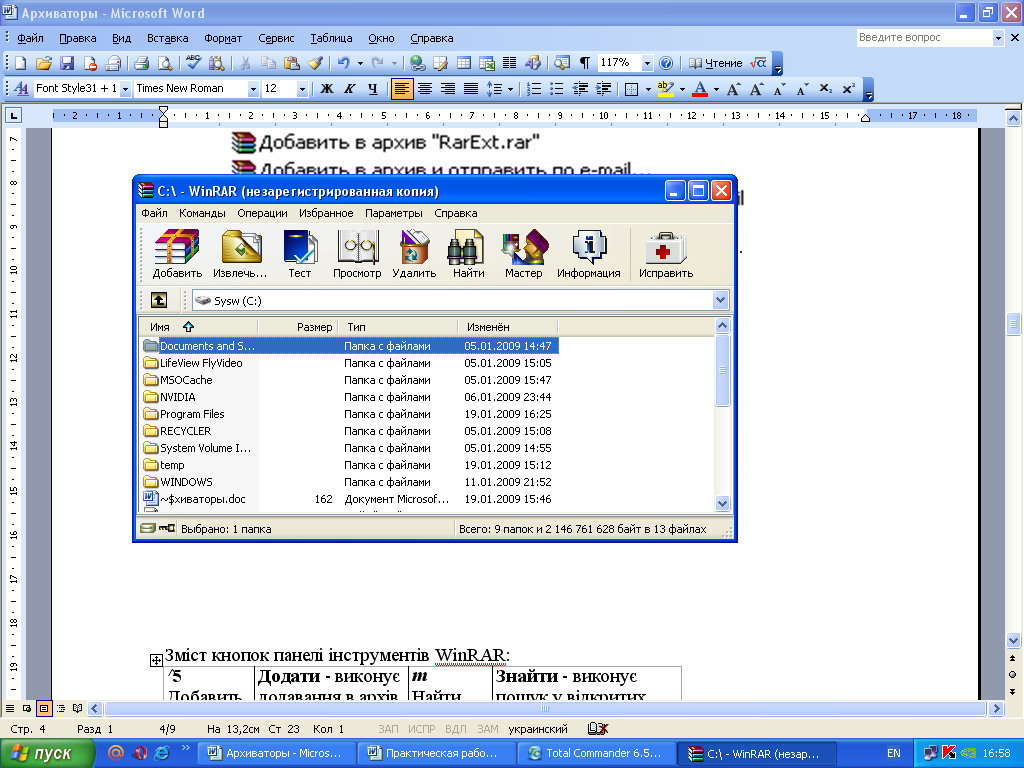Click the Добавить icon in WinRAR toolbar
Image resolution: width=1024 pixels, height=768 pixels.
click(x=177, y=255)
